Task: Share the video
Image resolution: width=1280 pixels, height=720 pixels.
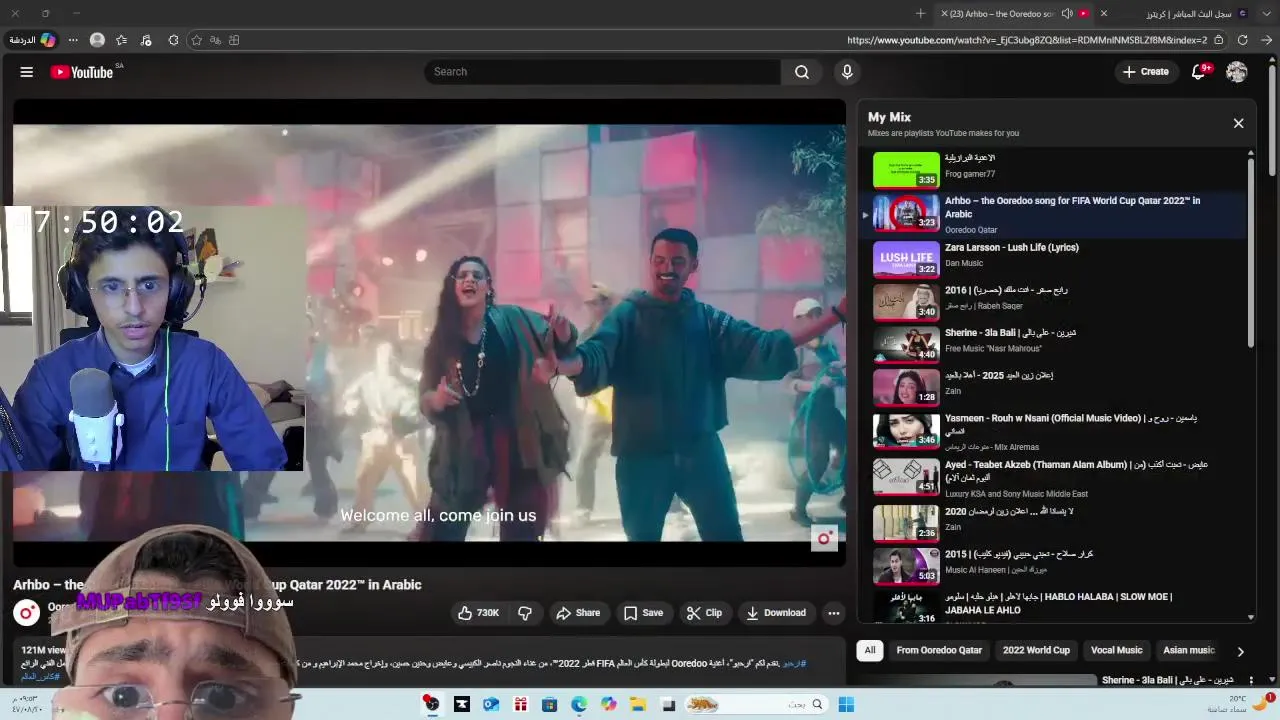Action: [x=578, y=613]
